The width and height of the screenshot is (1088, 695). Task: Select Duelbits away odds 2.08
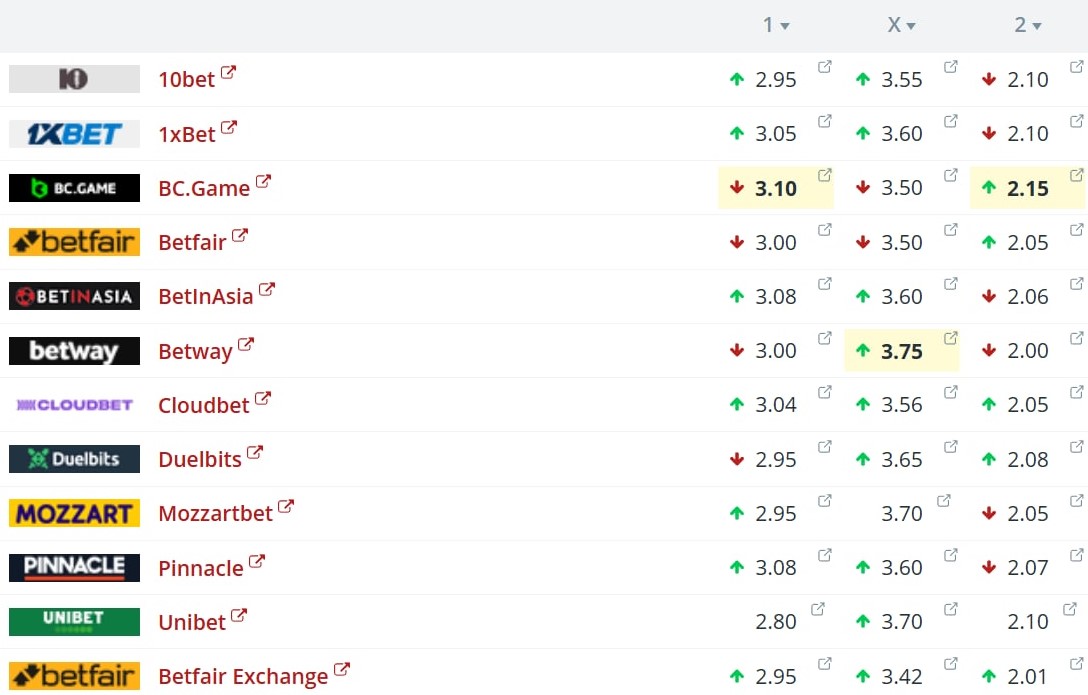tap(1028, 459)
